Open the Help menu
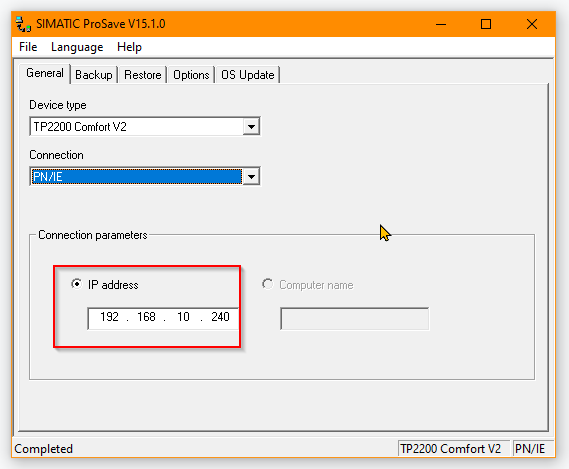569x469 pixels. coord(129,47)
